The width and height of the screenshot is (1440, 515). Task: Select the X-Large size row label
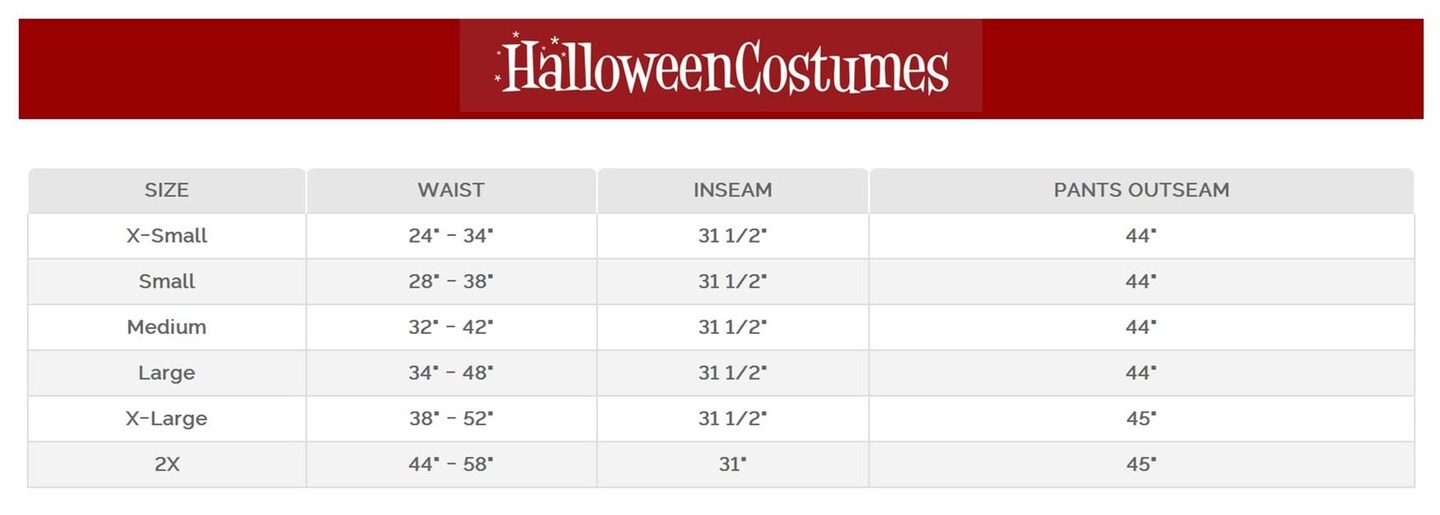coord(166,419)
